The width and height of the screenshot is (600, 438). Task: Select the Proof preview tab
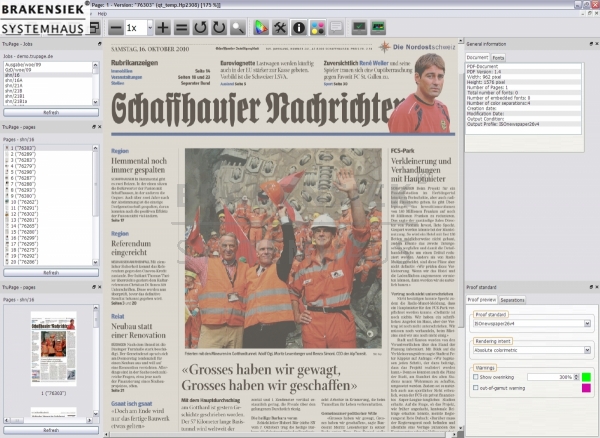pyautogui.click(x=482, y=300)
